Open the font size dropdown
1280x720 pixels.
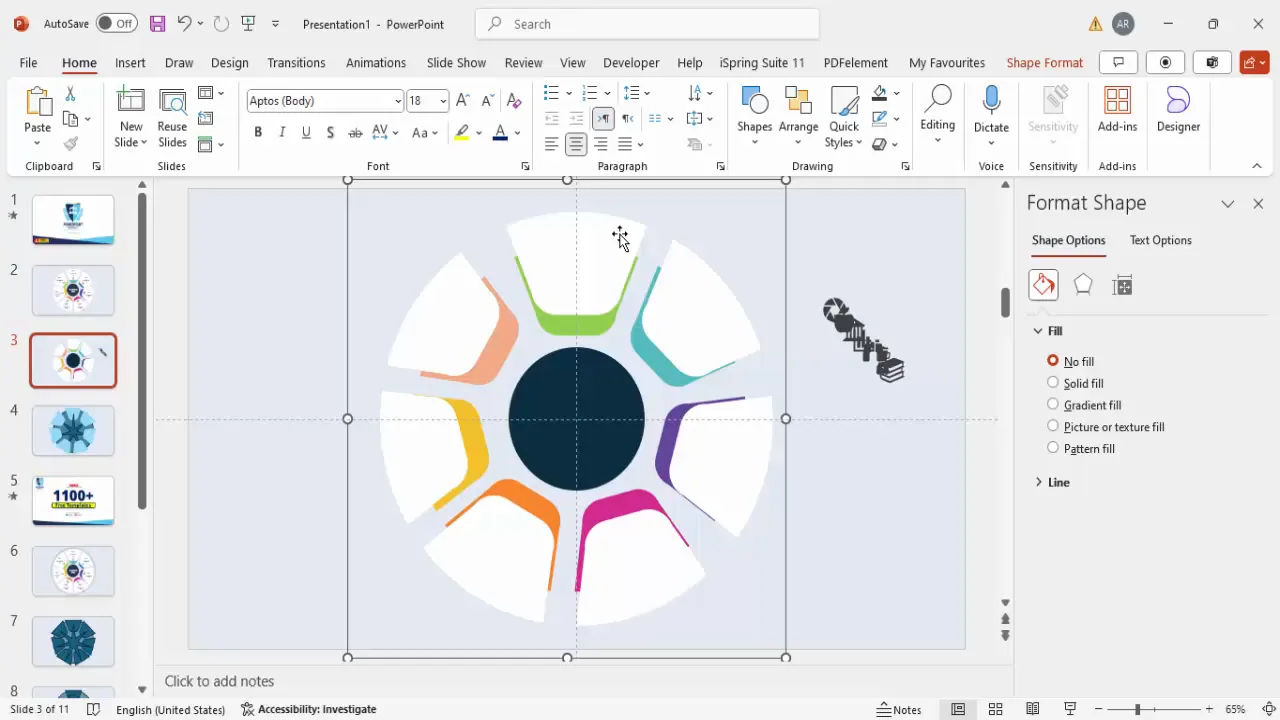coord(443,101)
